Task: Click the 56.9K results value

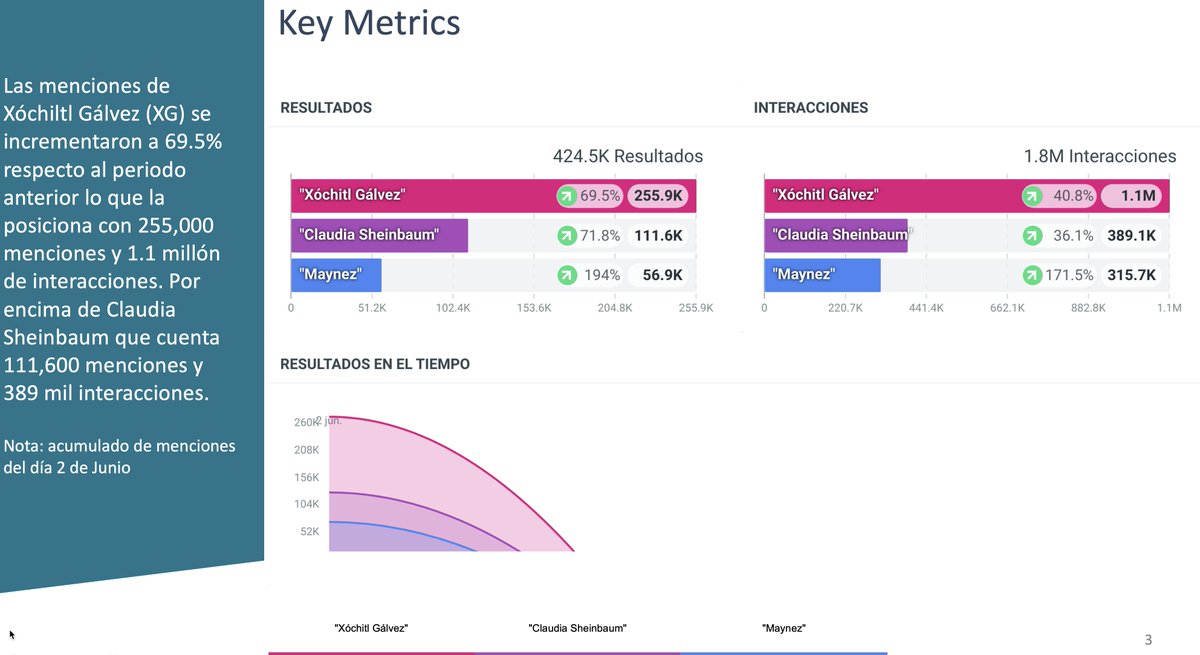Action: point(663,275)
